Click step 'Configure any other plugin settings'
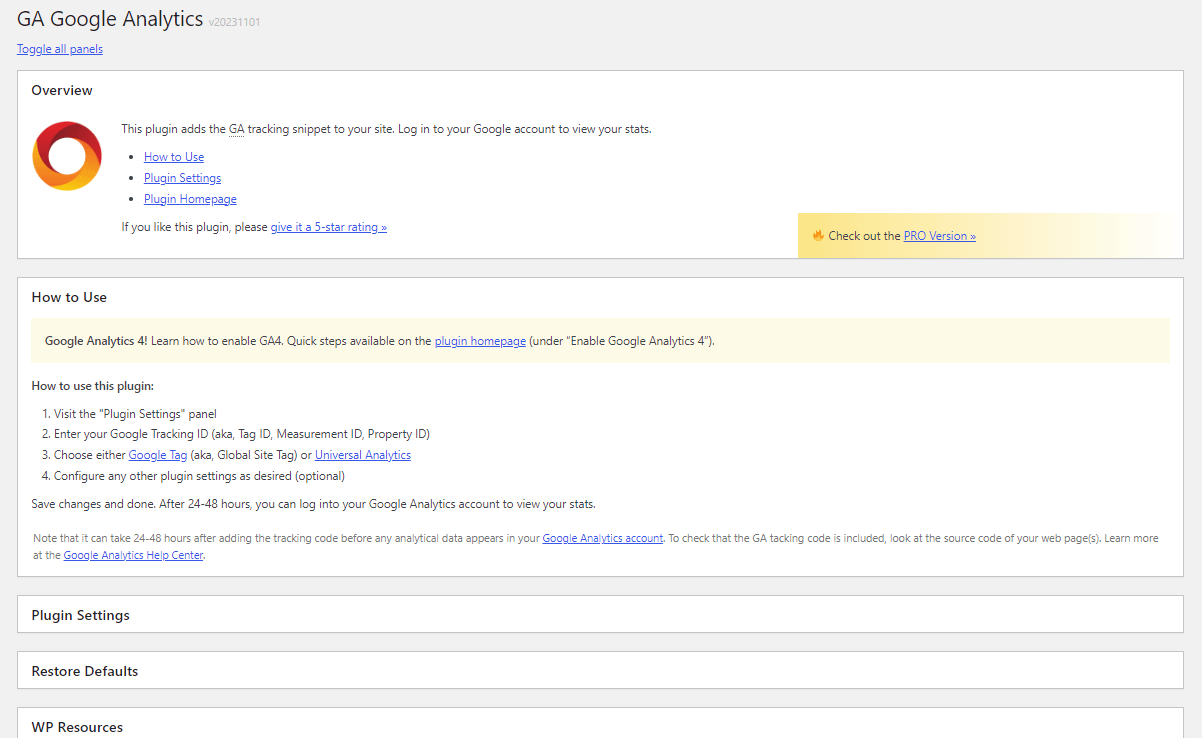 click(199, 476)
